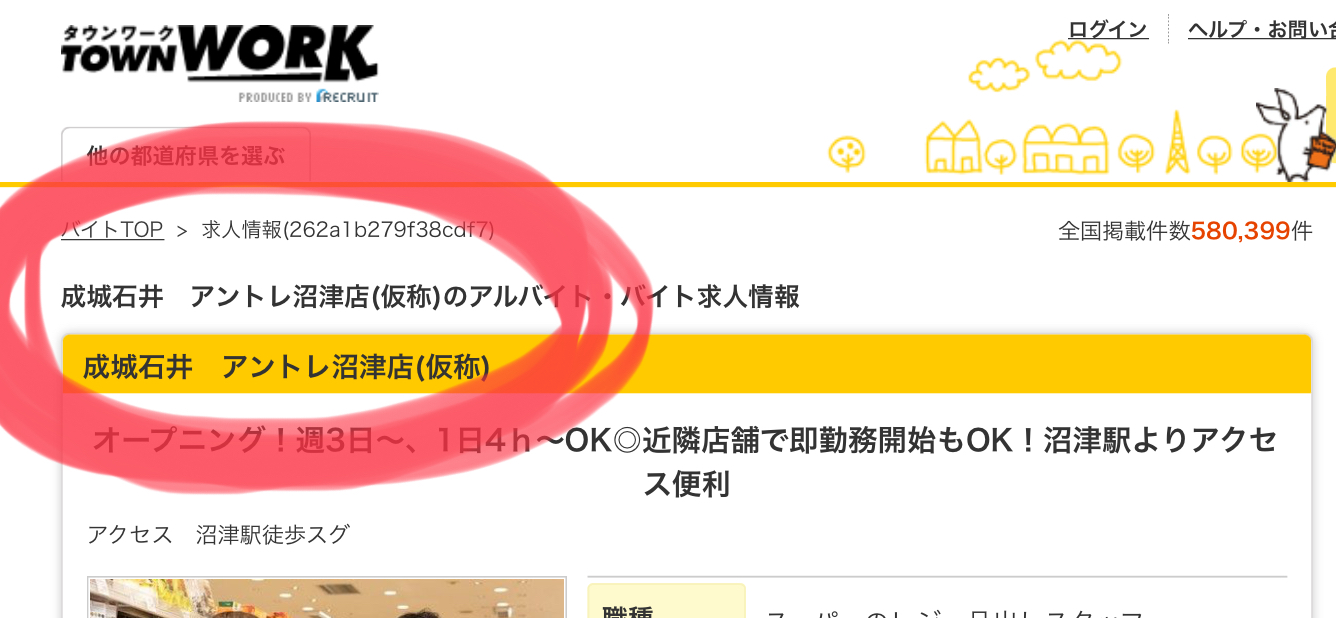Click the yellow tower icon
Image resolution: width=1336 pixels, height=618 pixels.
click(x=1178, y=143)
